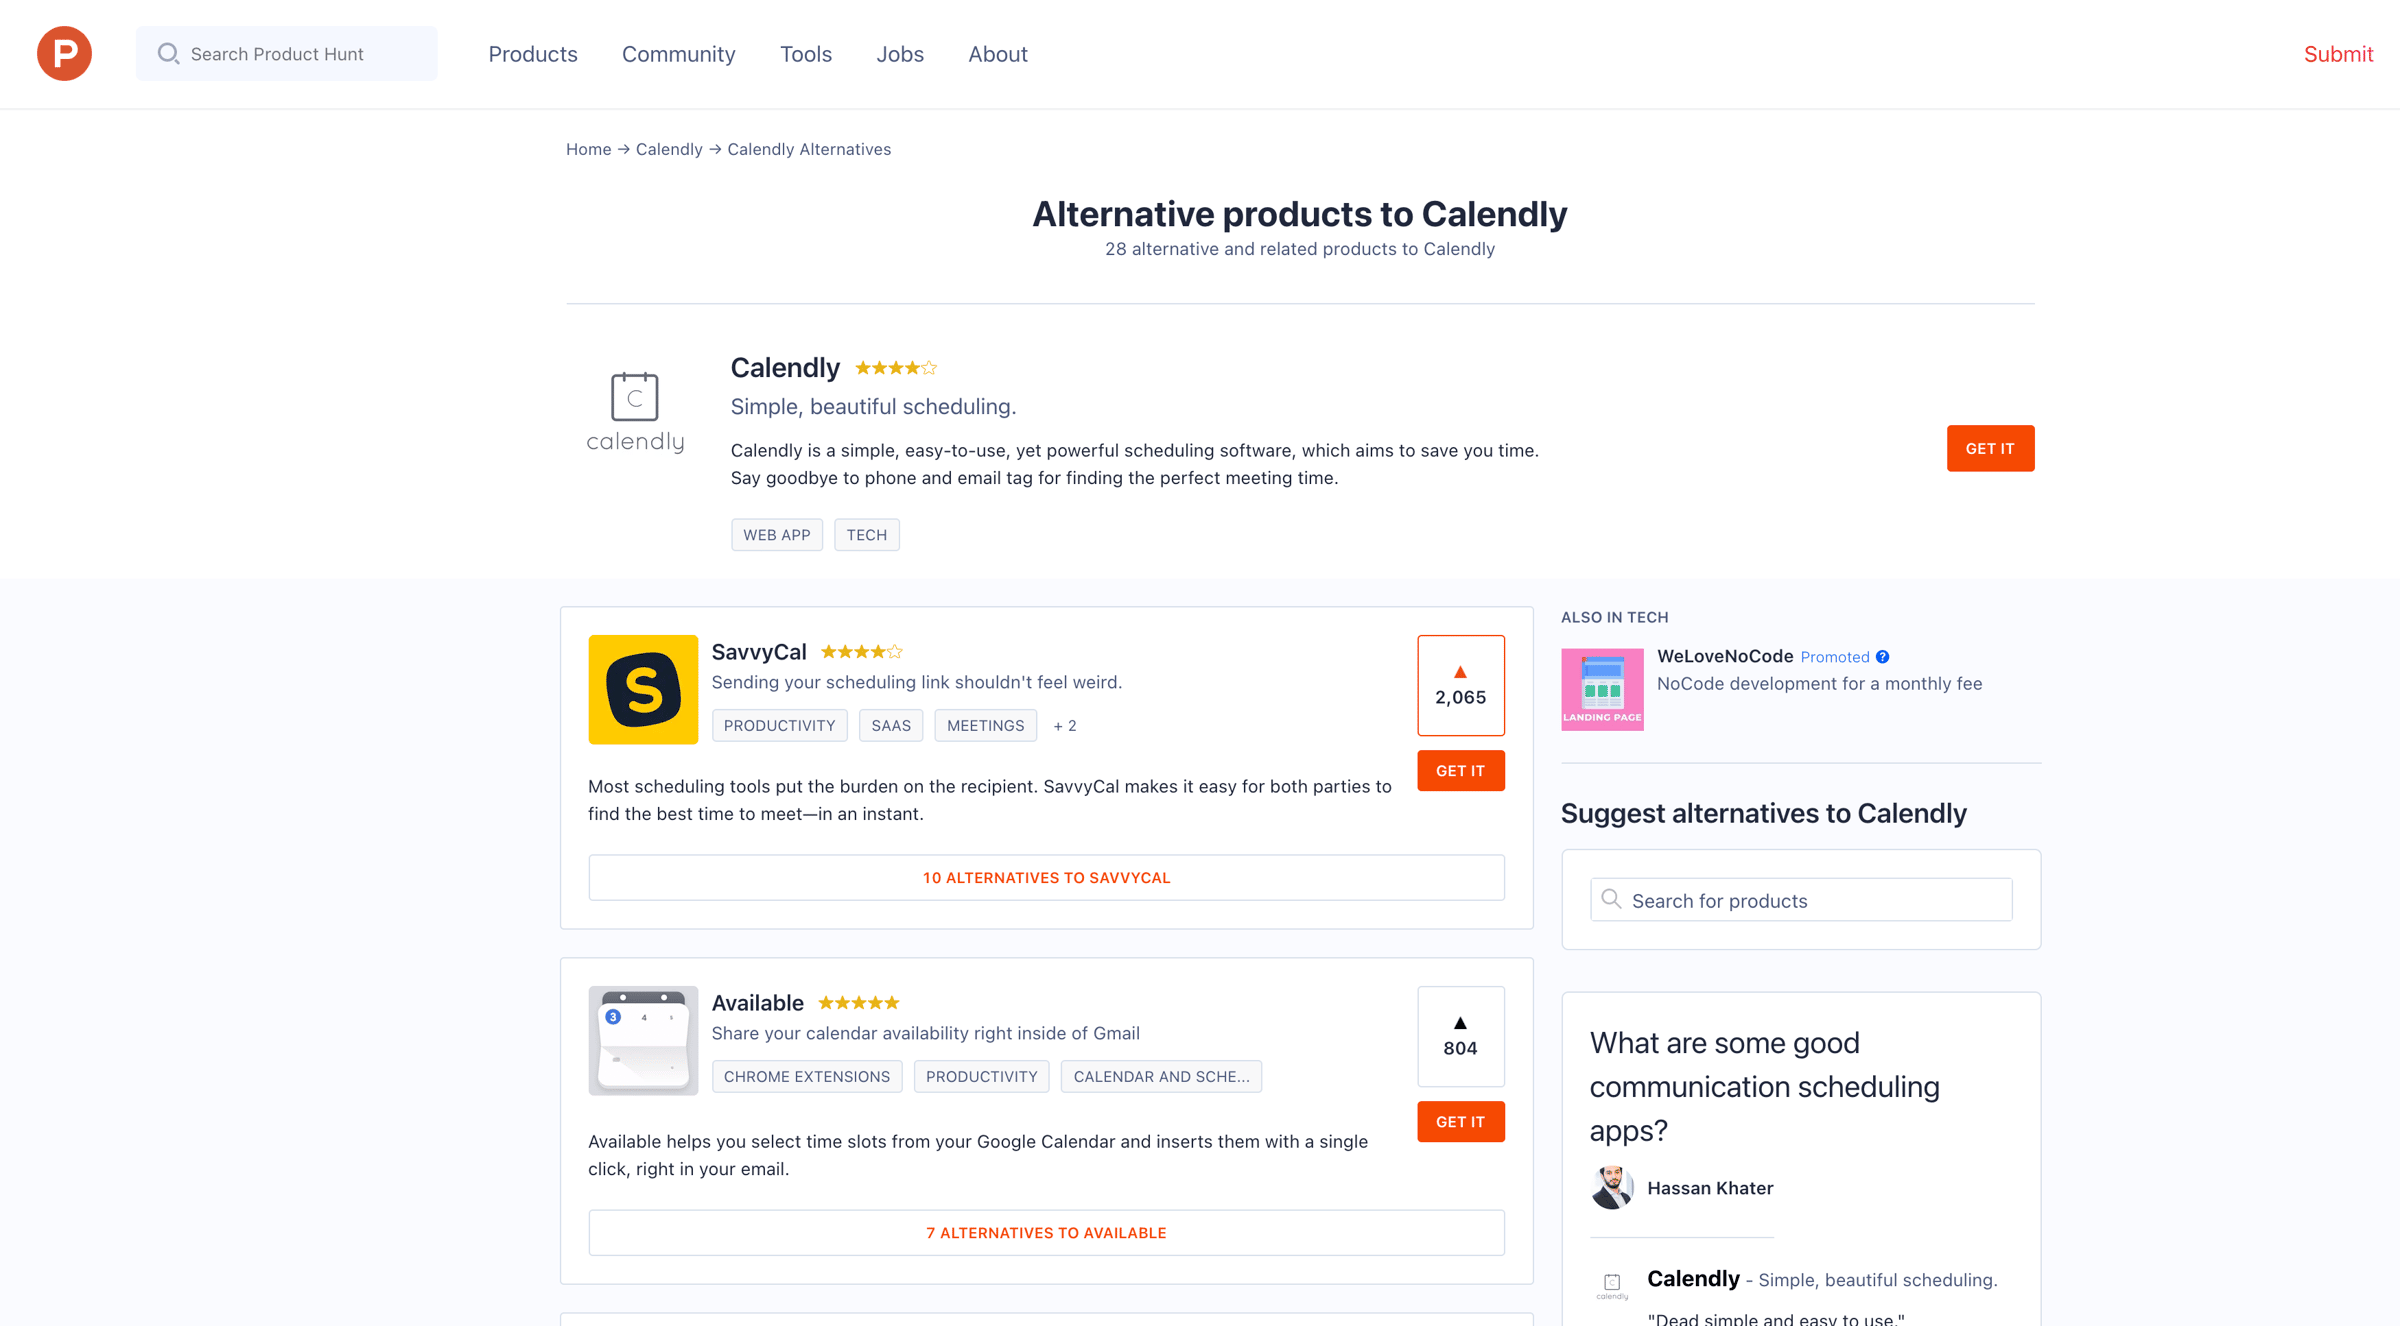Click Hassan Khater's avatar
Image resolution: width=2400 pixels, height=1326 pixels.
point(1612,1187)
